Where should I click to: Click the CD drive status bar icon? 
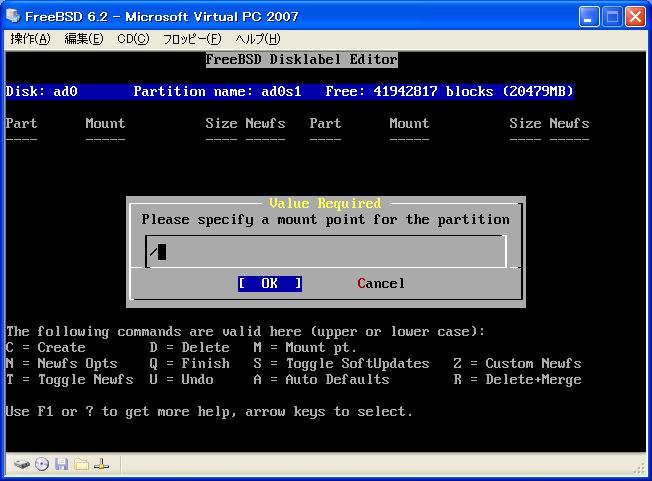(x=42, y=464)
